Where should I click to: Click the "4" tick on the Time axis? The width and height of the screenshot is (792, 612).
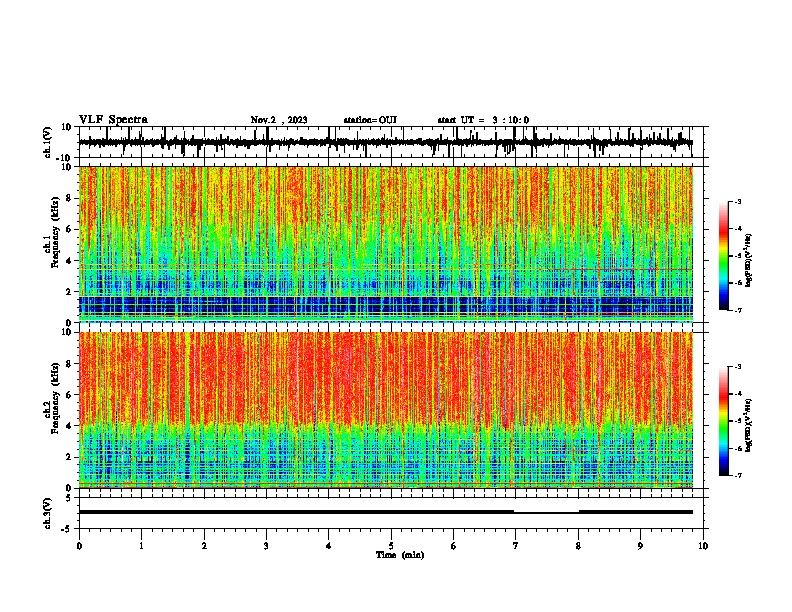coord(329,546)
